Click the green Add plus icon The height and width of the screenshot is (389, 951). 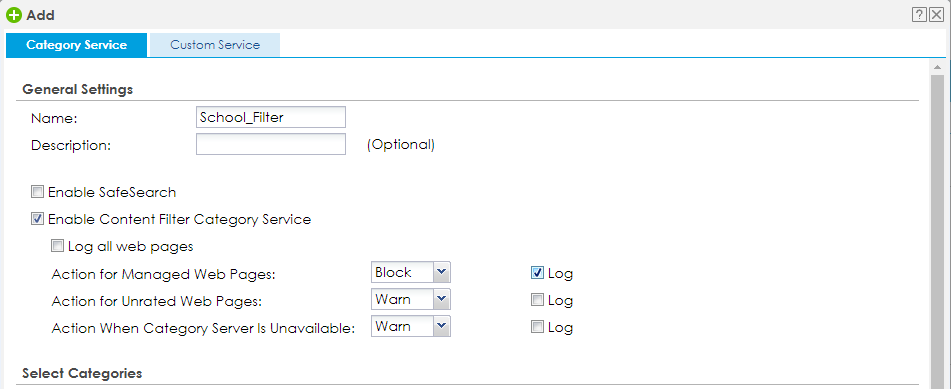tap(14, 15)
